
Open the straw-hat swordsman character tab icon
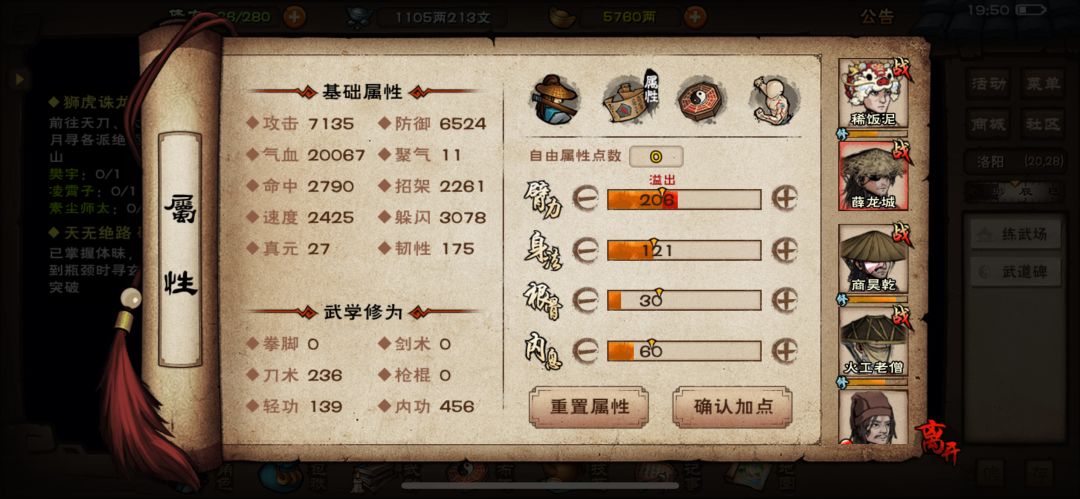click(554, 99)
